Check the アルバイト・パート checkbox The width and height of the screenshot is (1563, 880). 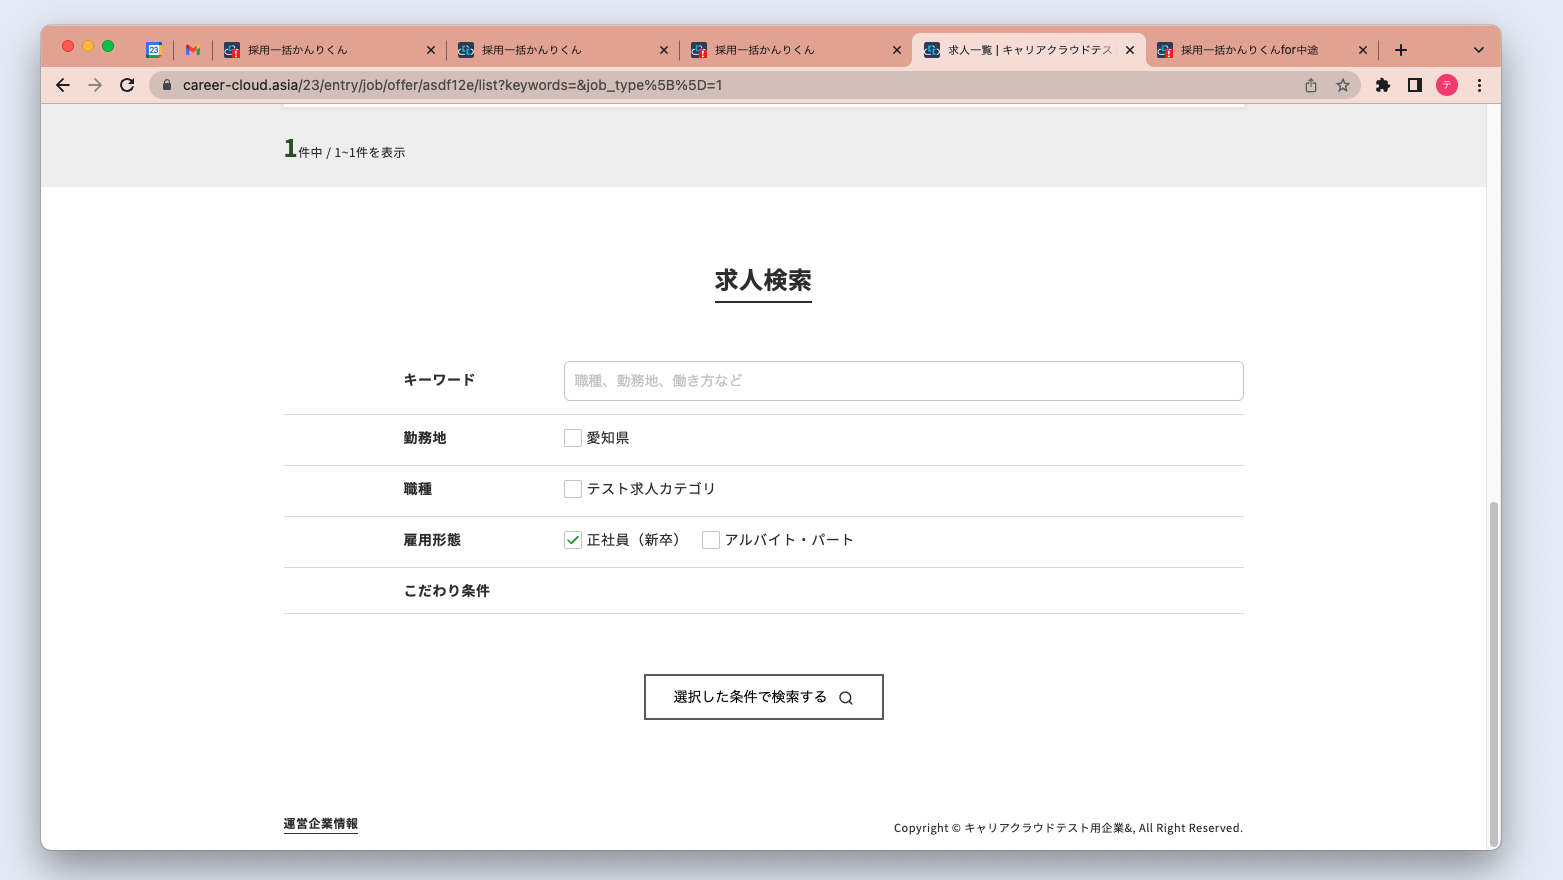click(x=710, y=539)
